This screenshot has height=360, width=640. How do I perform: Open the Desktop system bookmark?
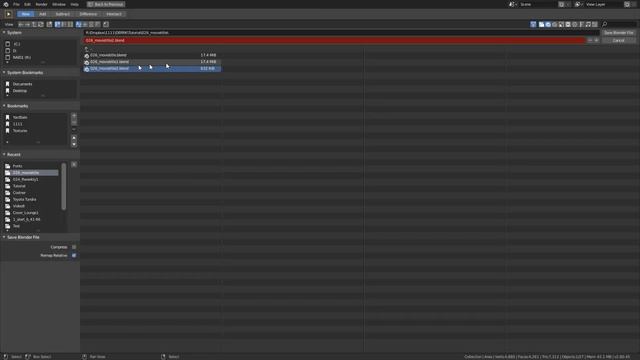tap(20, 91)
